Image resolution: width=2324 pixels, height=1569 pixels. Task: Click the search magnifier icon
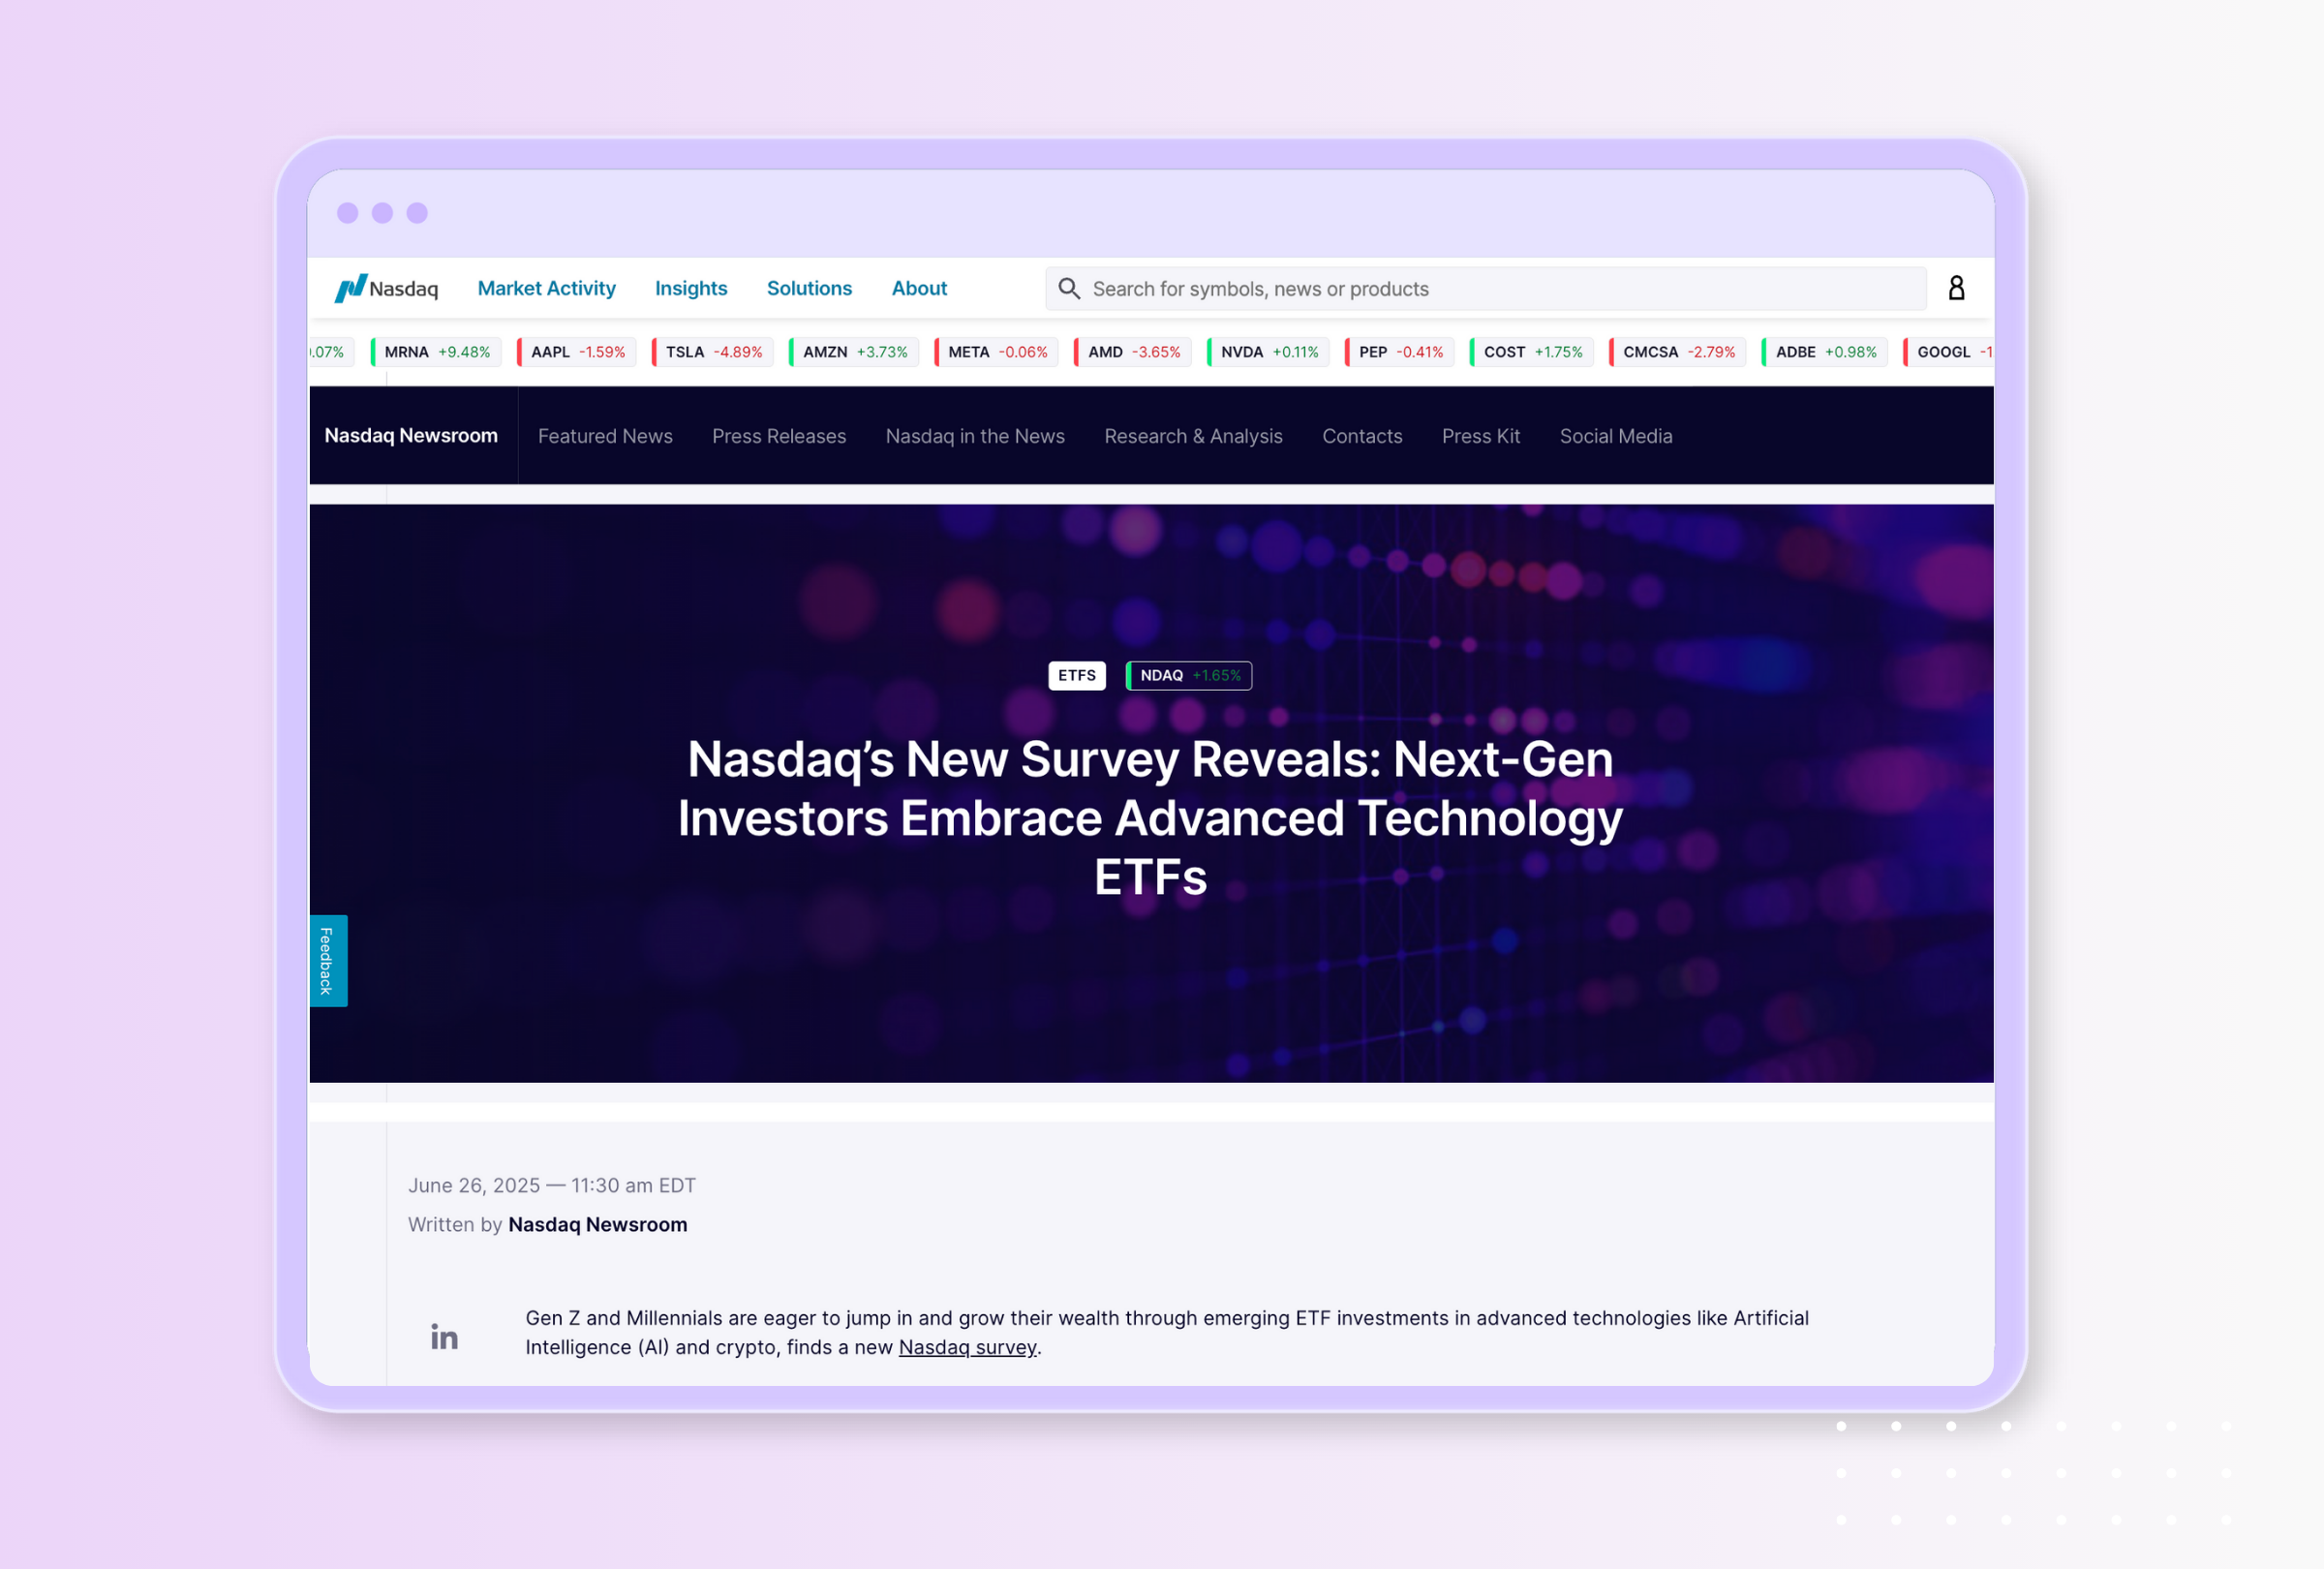pyautogui.click(x=1069, y=288)
